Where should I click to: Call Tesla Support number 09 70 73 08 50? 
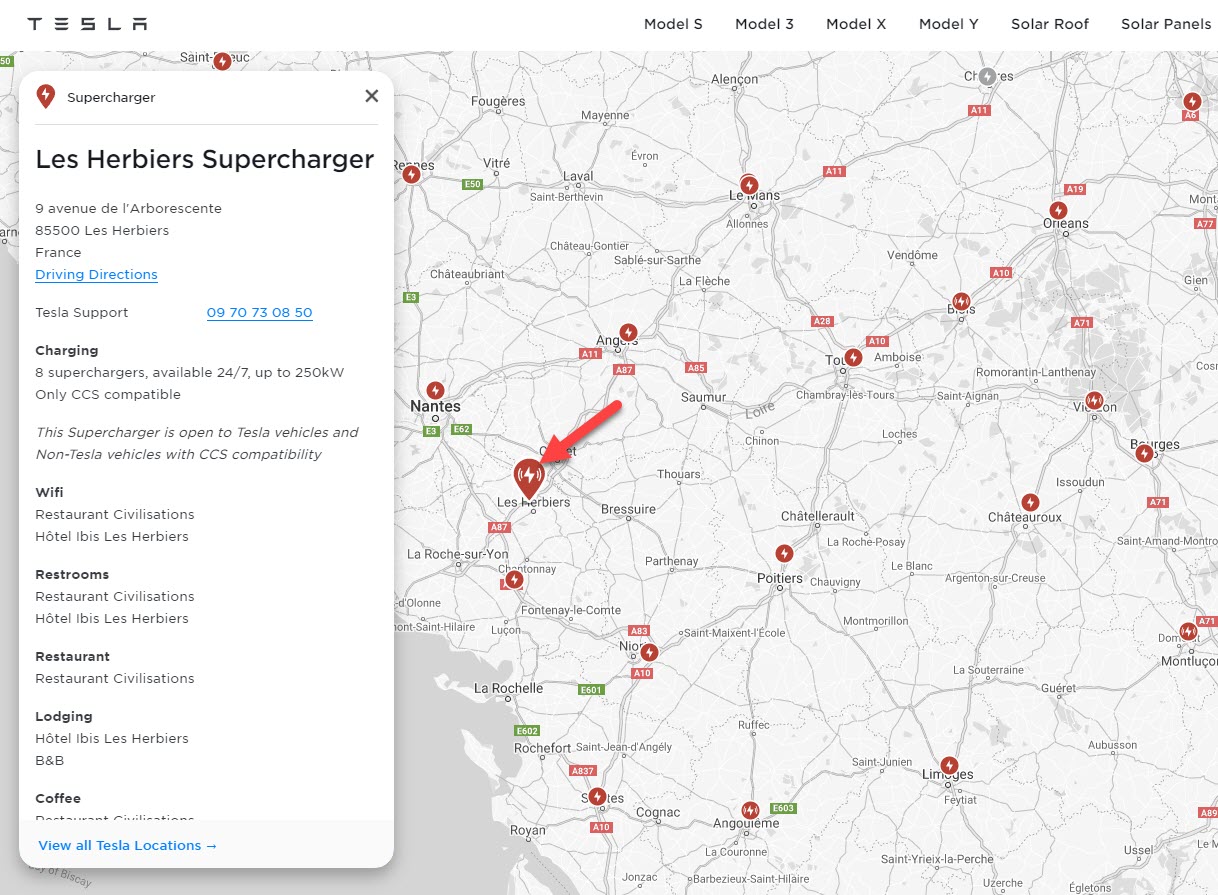coord(259,312)
